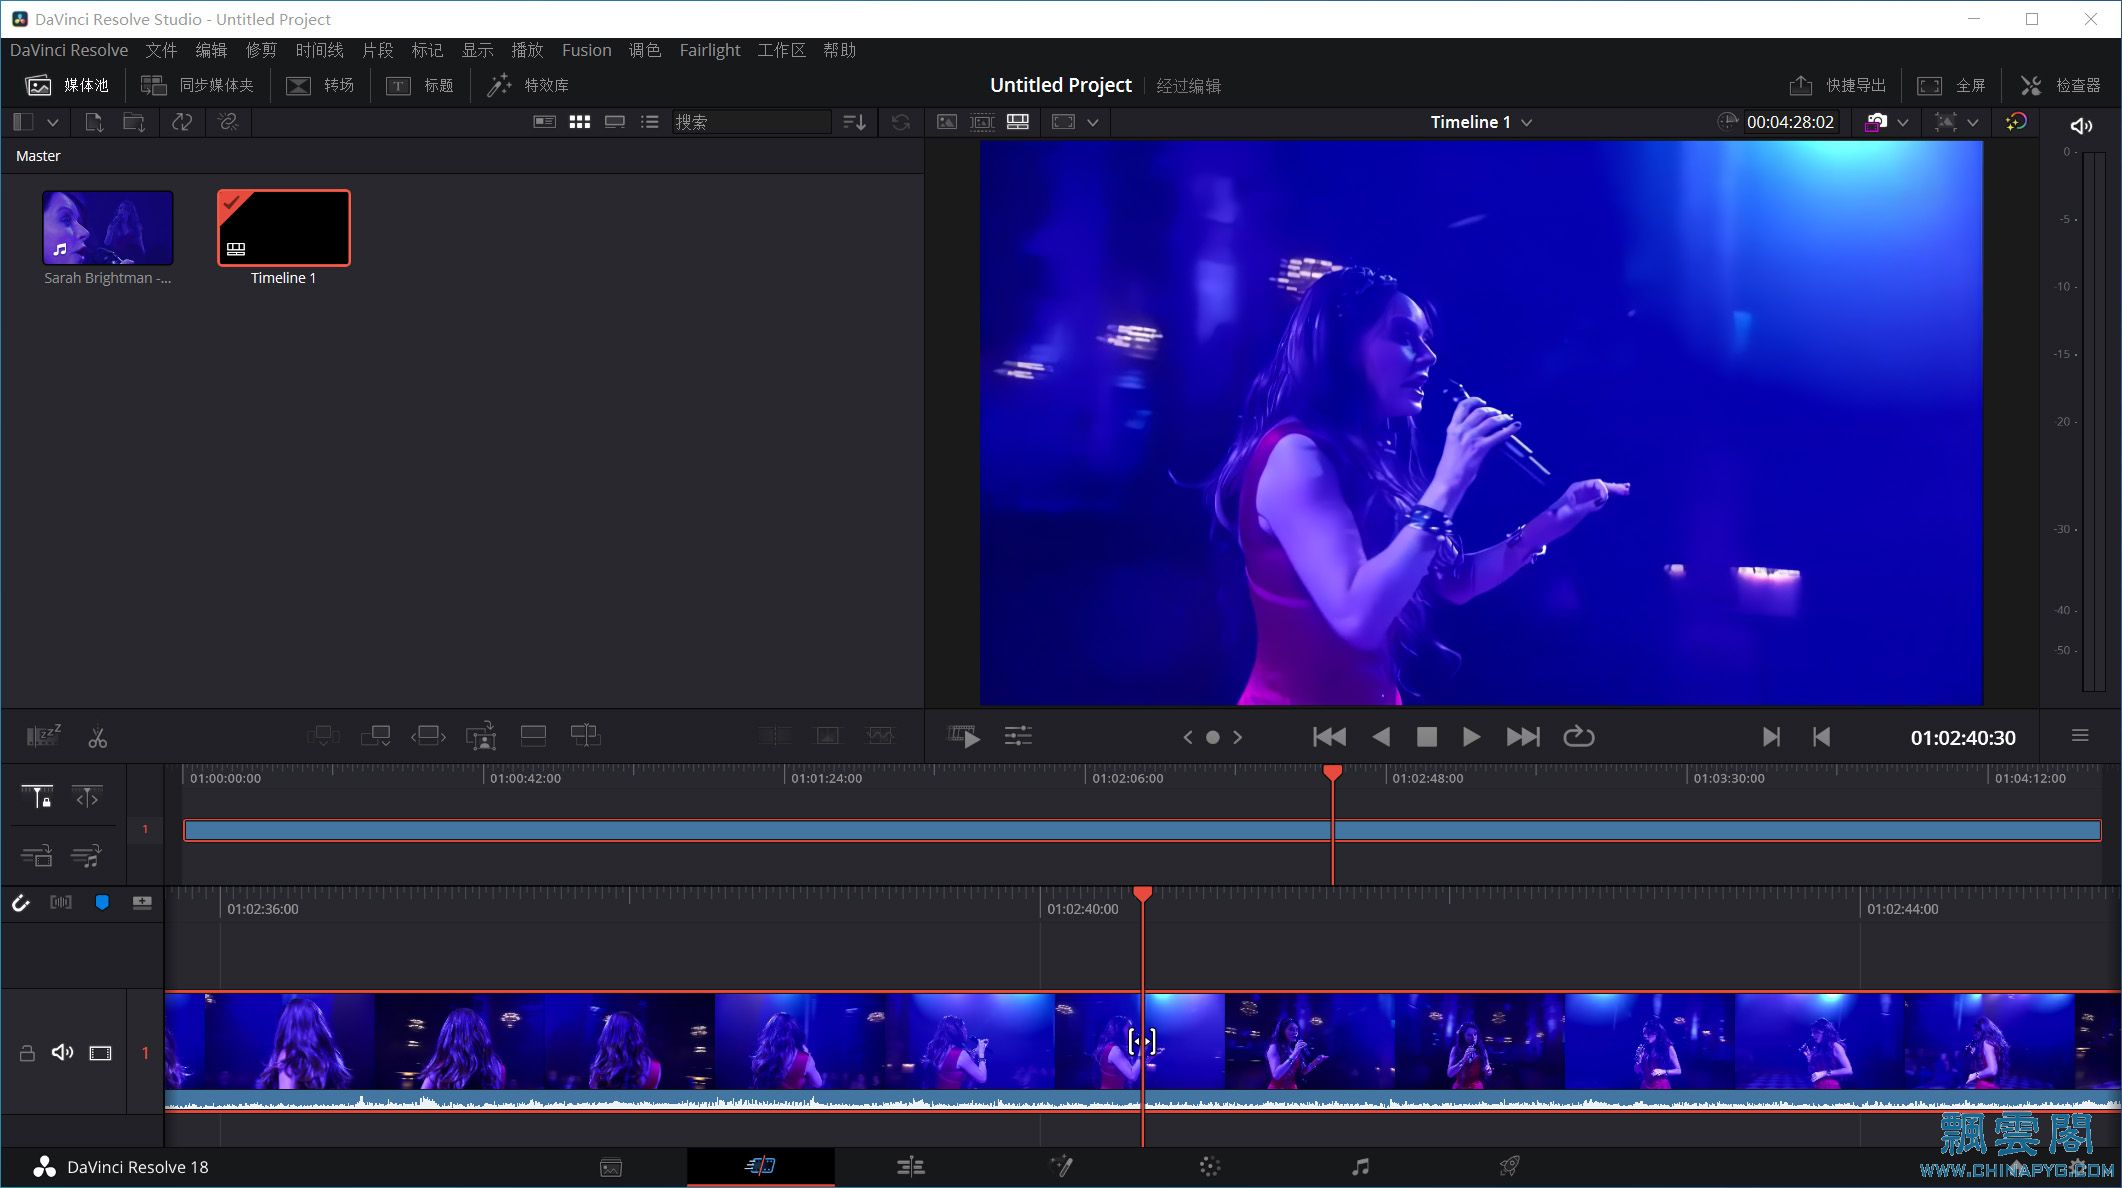
Task: Click the Place on Top edit icon
Action: coord(533,736)
